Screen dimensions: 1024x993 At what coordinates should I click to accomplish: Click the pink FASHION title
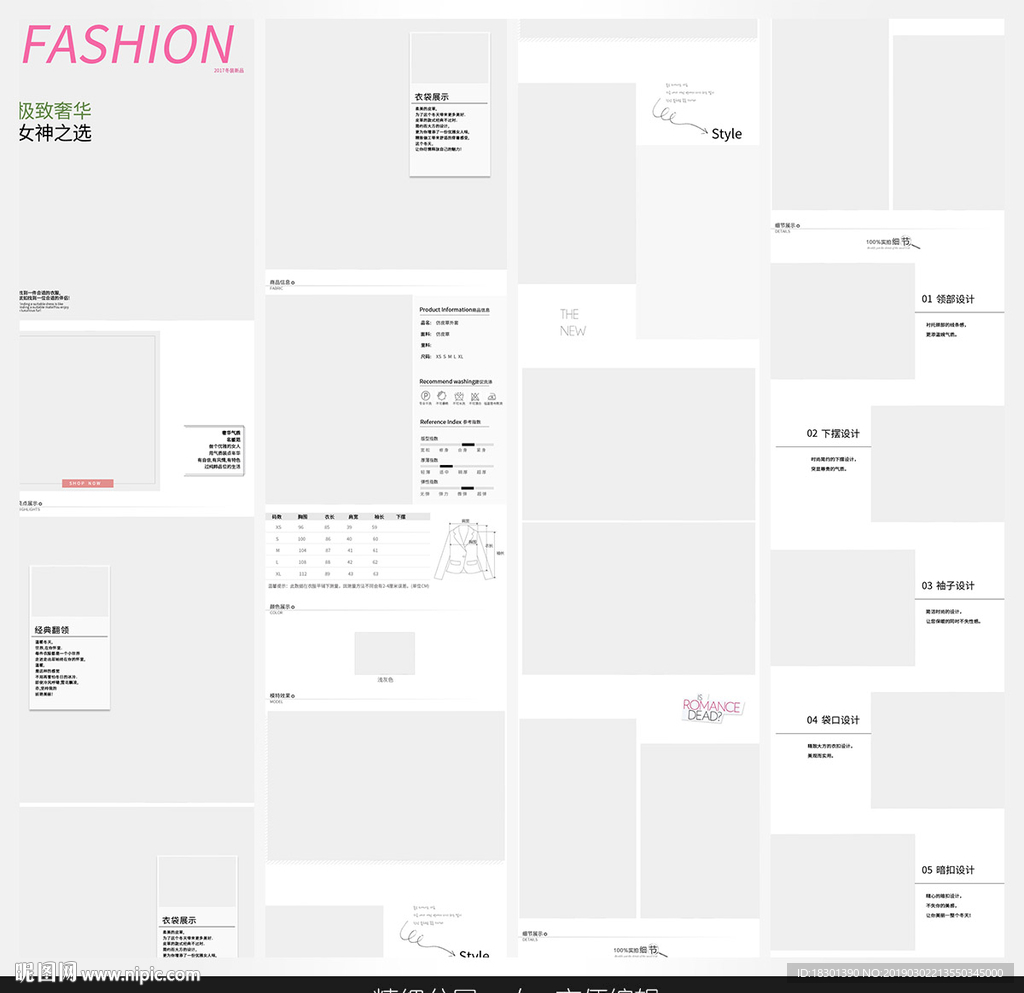127,45
